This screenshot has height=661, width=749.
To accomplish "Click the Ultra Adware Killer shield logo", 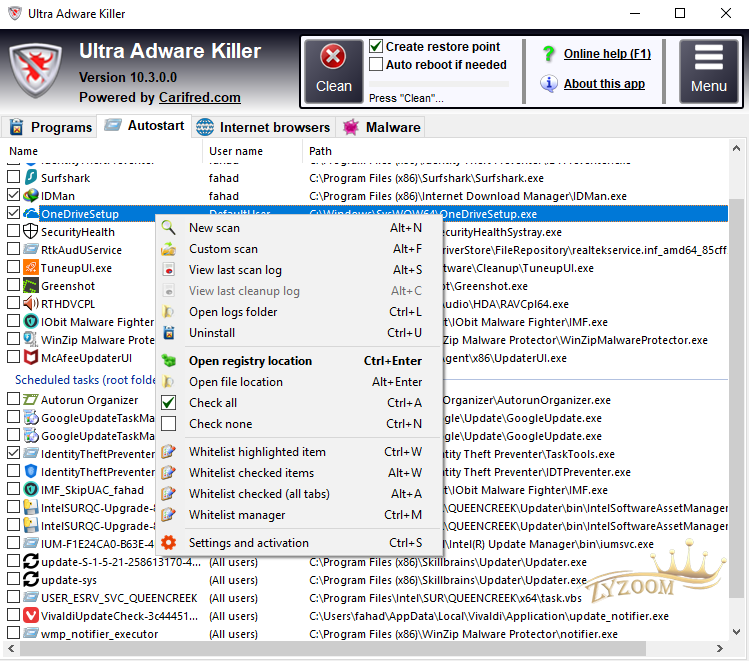I will pos(36,71).
